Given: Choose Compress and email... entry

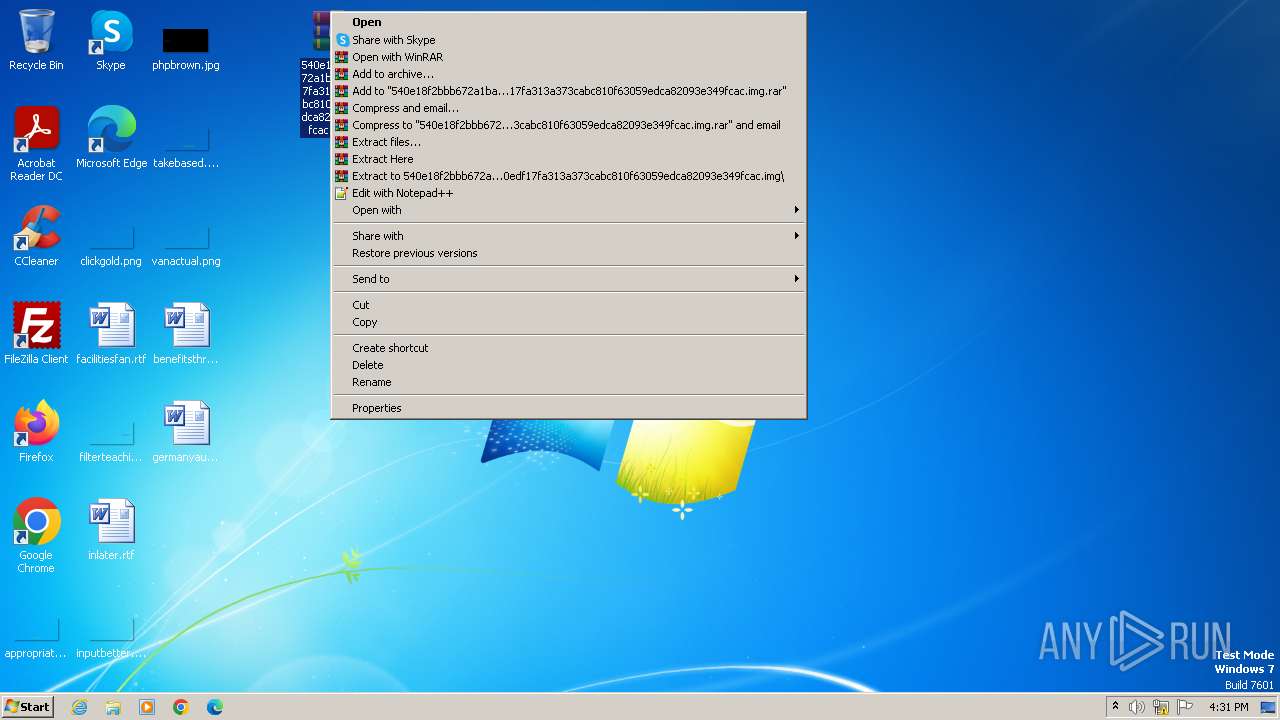Looking at the screenshot, I should [x=569, y=108].
